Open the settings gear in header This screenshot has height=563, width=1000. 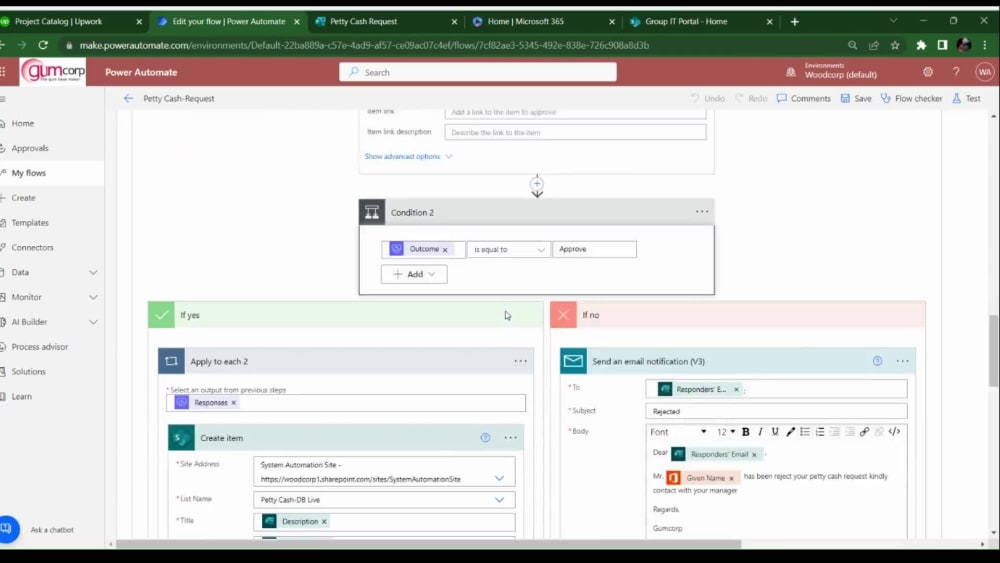[x=928, y=72]
